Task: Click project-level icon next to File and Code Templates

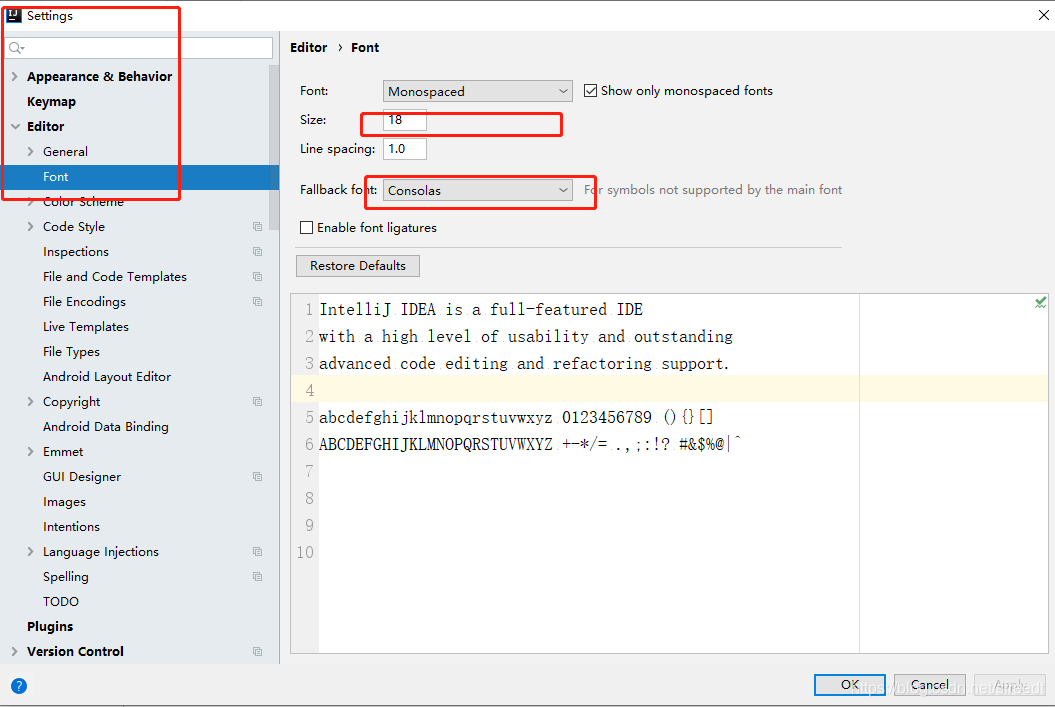Action: 257,276
